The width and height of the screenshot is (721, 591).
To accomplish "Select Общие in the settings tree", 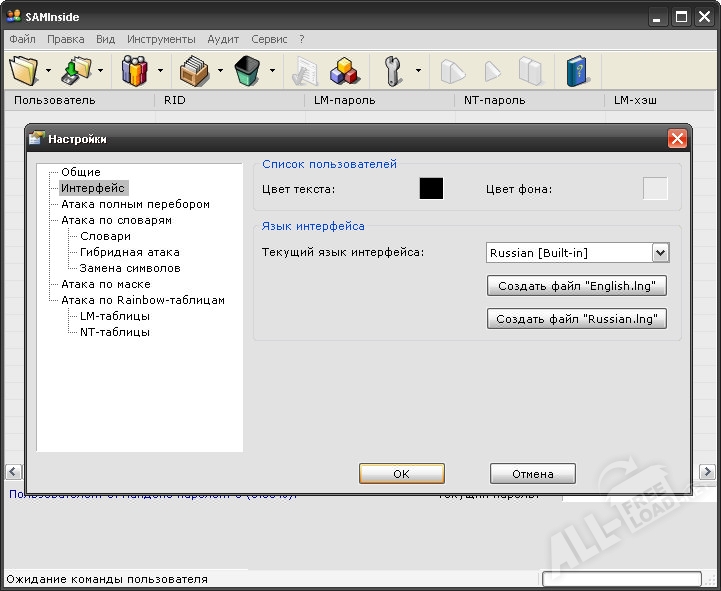I will (x=81, y=172).
